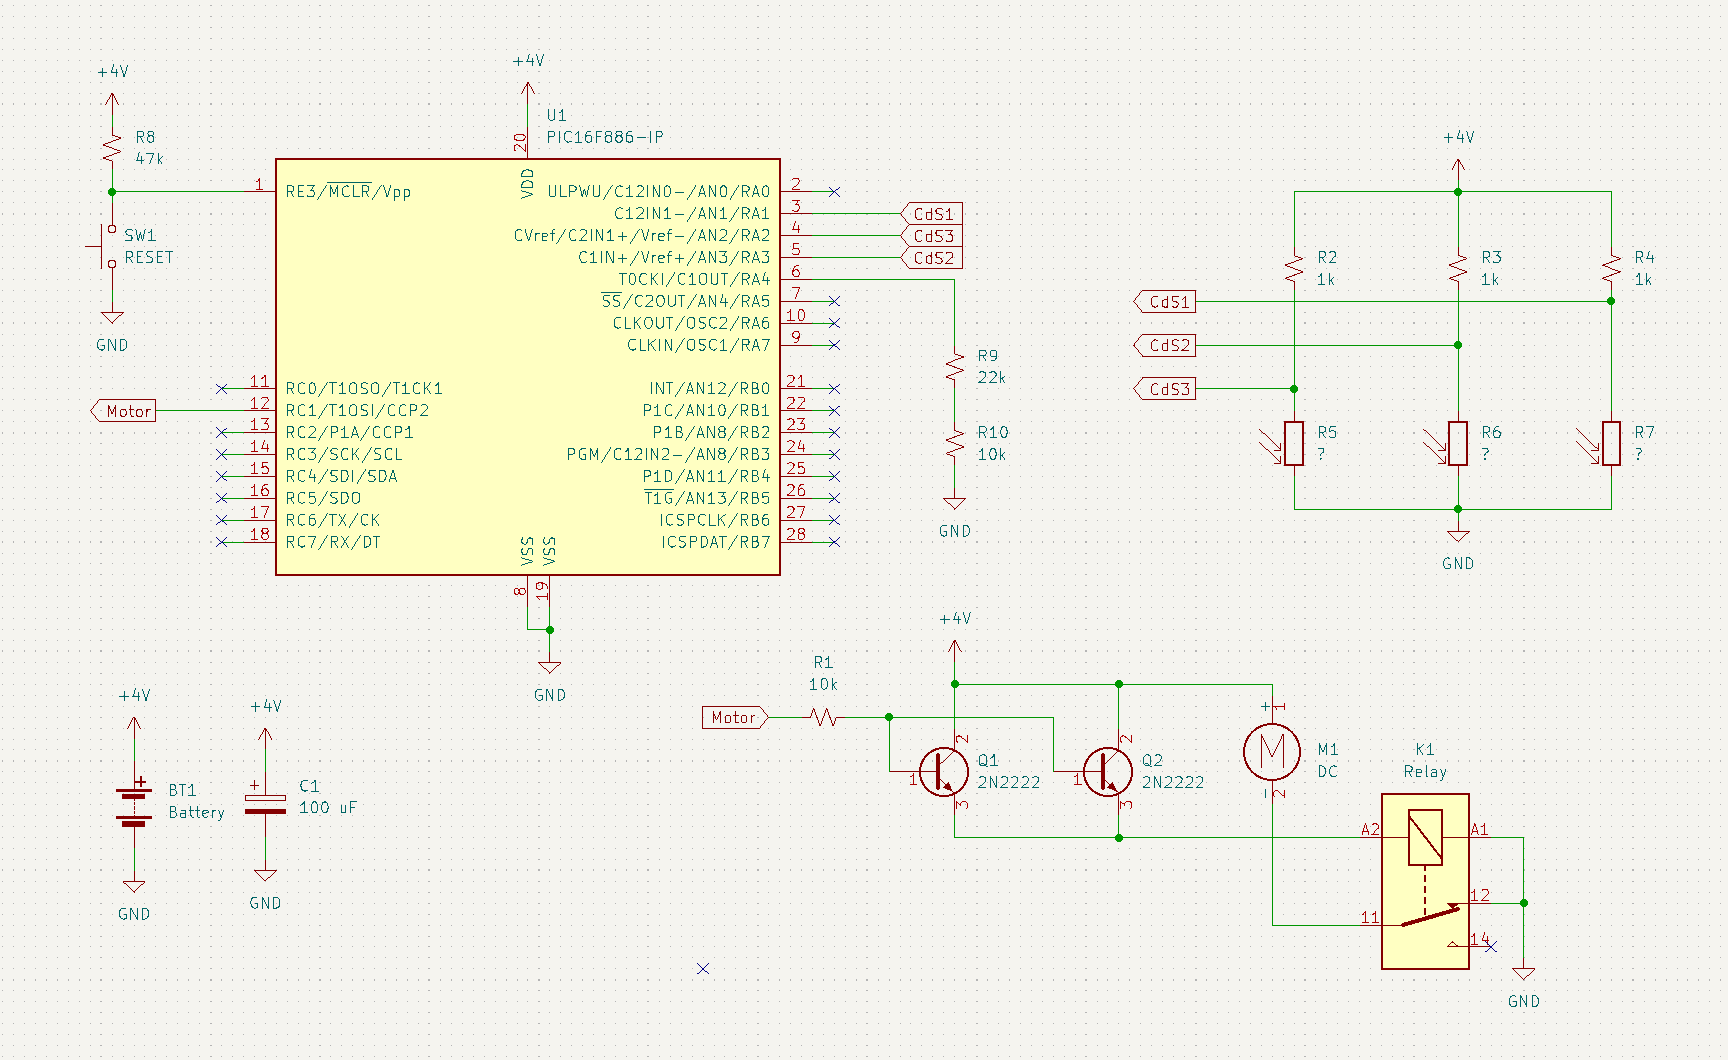Select transistor Q2 symbol
Viewport: 1728px width, 1060px height.
pos(1107,771)
